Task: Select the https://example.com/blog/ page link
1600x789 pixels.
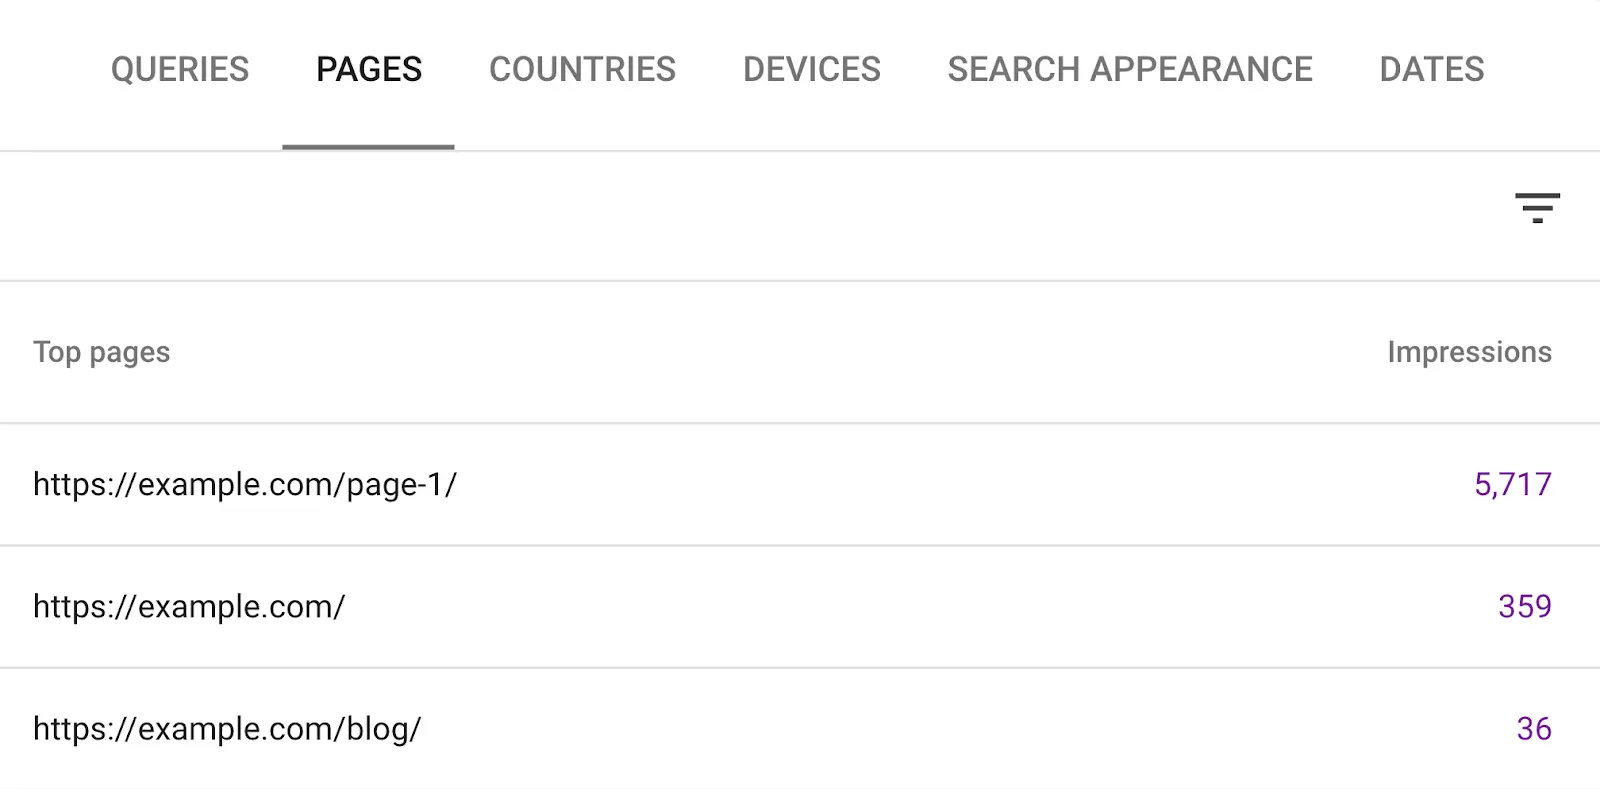Action: [x=227, y=729]
